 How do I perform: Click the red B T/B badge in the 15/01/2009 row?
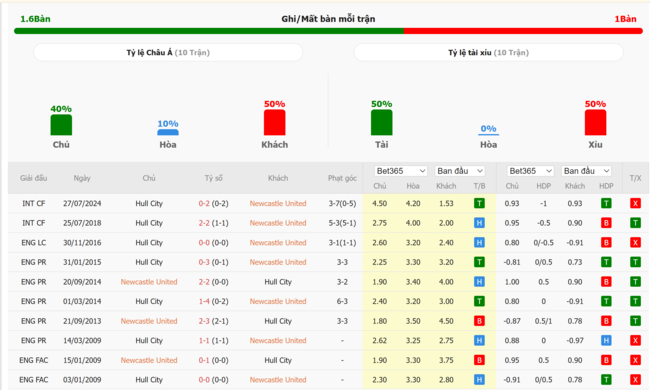coord(479,360)
